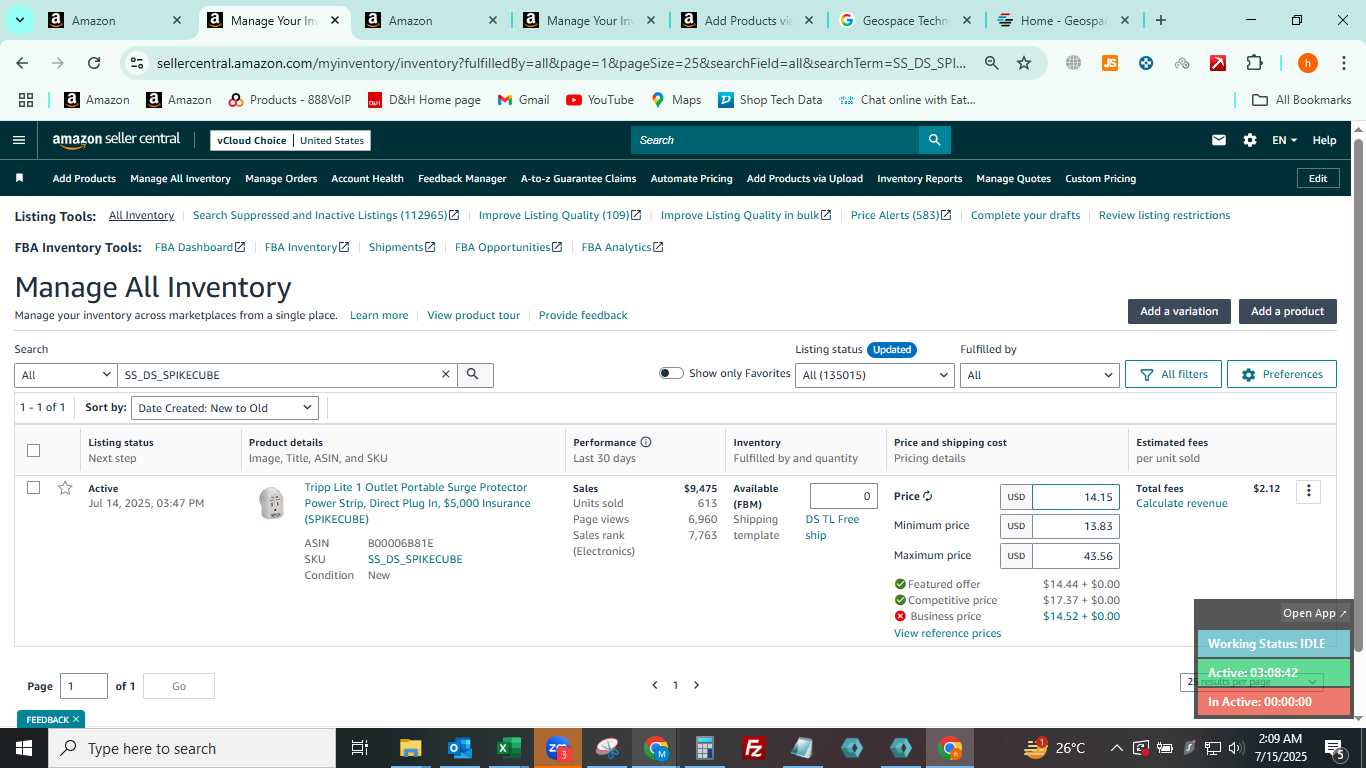Image resolution: width=1366 pixels, height=768 pixels.
Task: Open the EN language dropdown
Action: click(x=1284, y=140)
